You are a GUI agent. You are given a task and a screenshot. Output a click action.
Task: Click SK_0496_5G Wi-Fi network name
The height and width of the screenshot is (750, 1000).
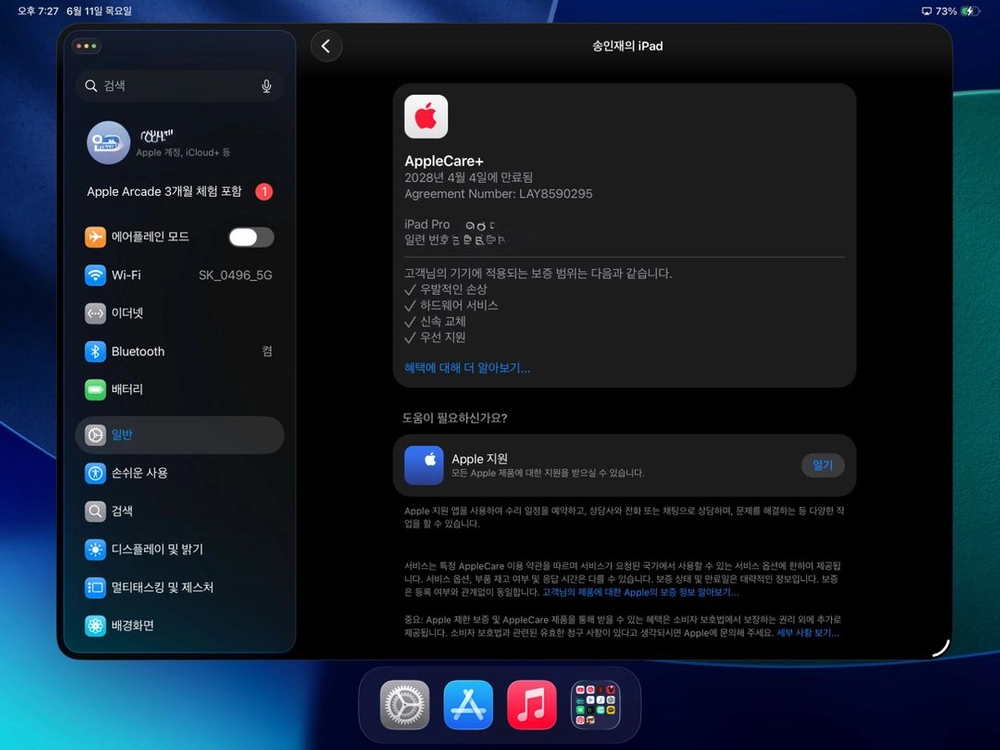(x=235, y=275)
